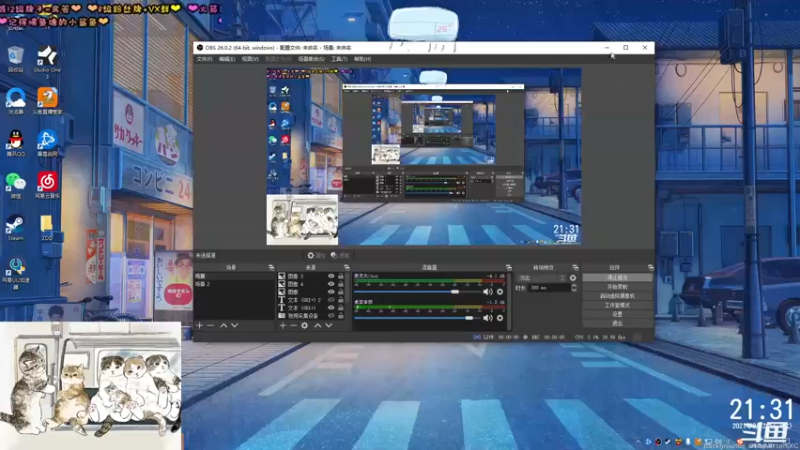Select source 文本 (GDI+) 2 in Sources list
This screenshot has width=800, height=450.
pyautogui.click(x=301, y=300)
